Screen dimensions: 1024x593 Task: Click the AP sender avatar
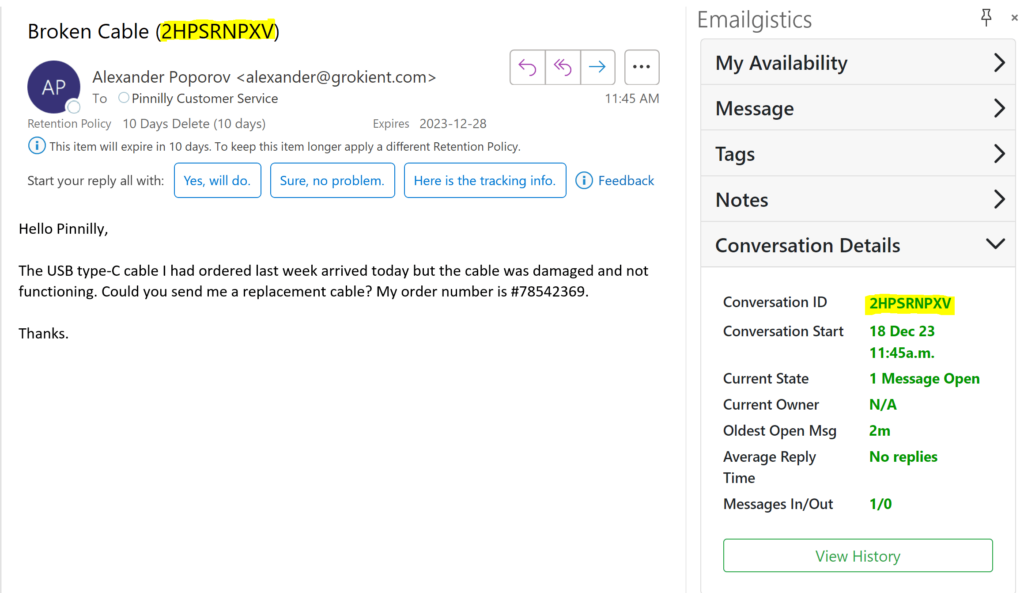pos(54,87)
